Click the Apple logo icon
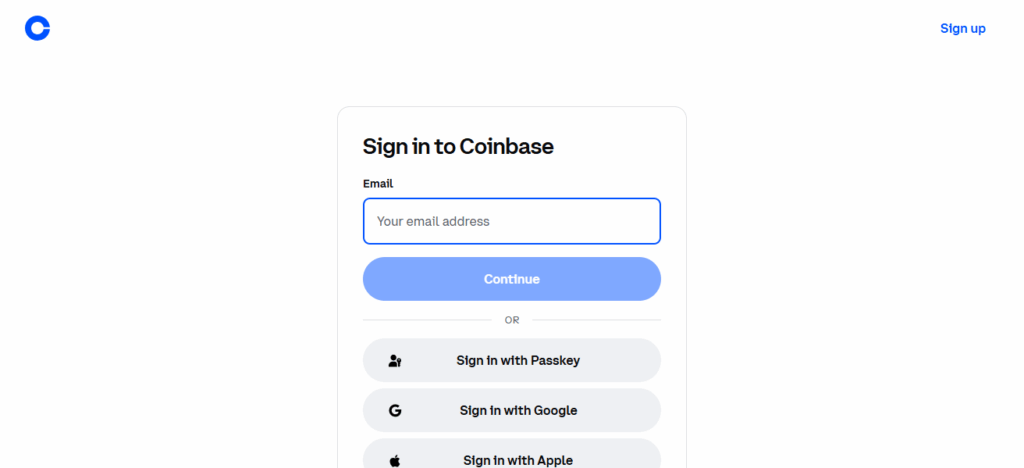Image resolution: width=1024 pixels, height=468 pixels. click(x=395, y=460)
